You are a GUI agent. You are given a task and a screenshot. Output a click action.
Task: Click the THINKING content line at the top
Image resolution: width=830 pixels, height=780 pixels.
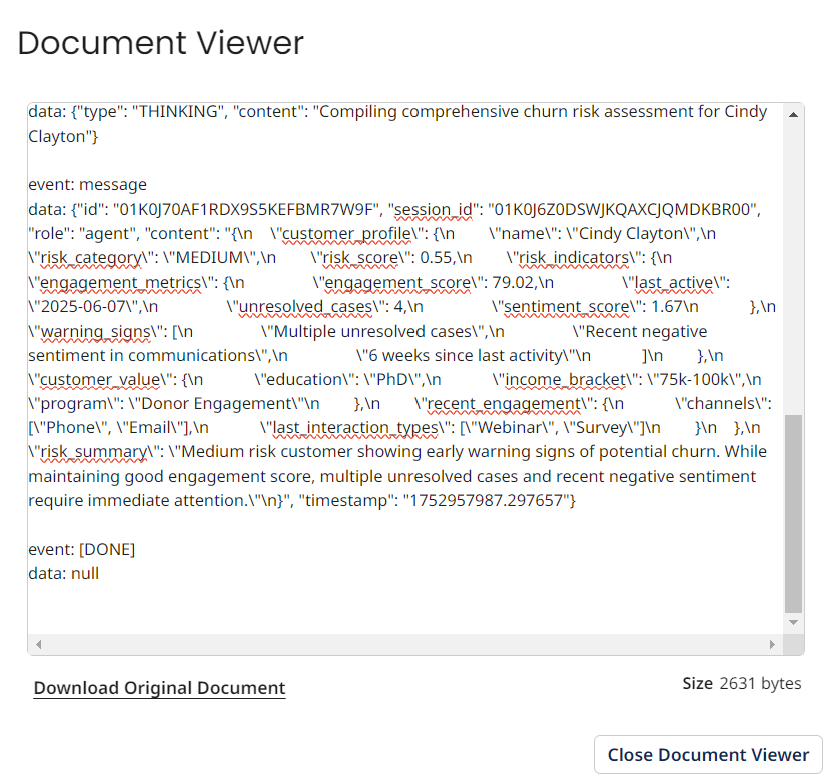400,111
